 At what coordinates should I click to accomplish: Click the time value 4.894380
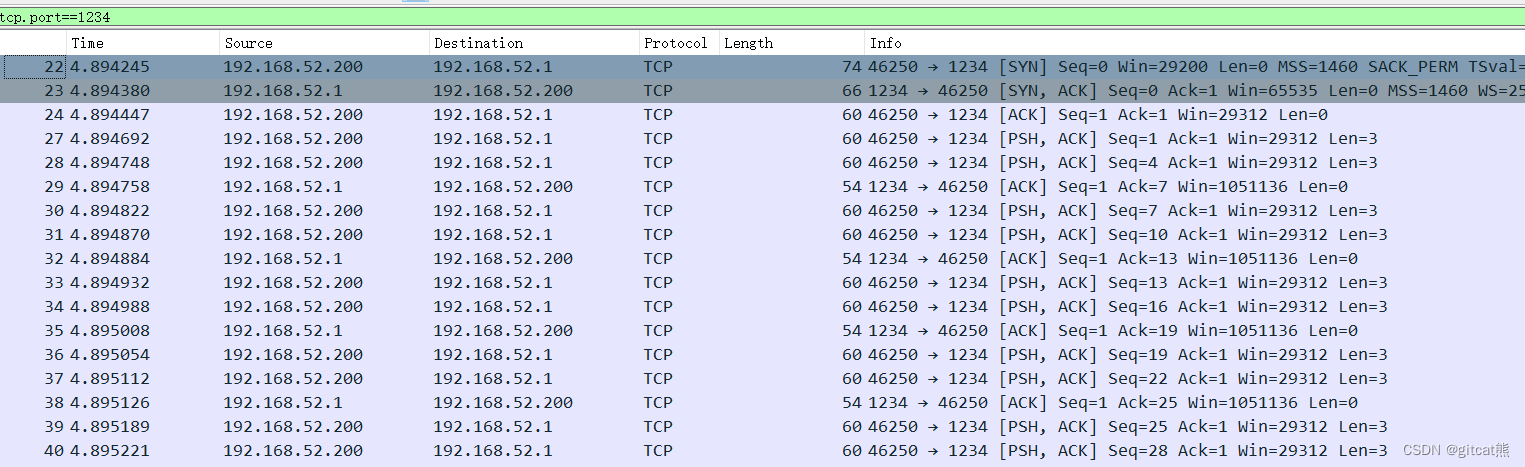point(110,91)
